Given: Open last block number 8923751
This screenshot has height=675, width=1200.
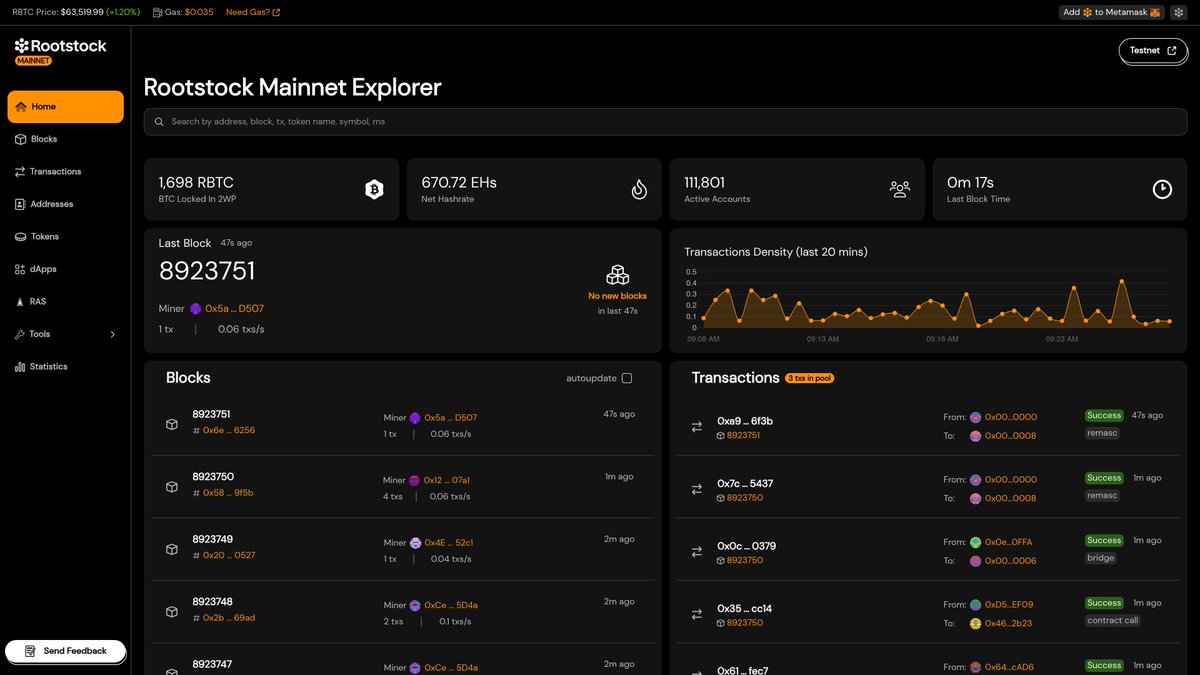Looking at the screenshot, I should coord(207,271).
